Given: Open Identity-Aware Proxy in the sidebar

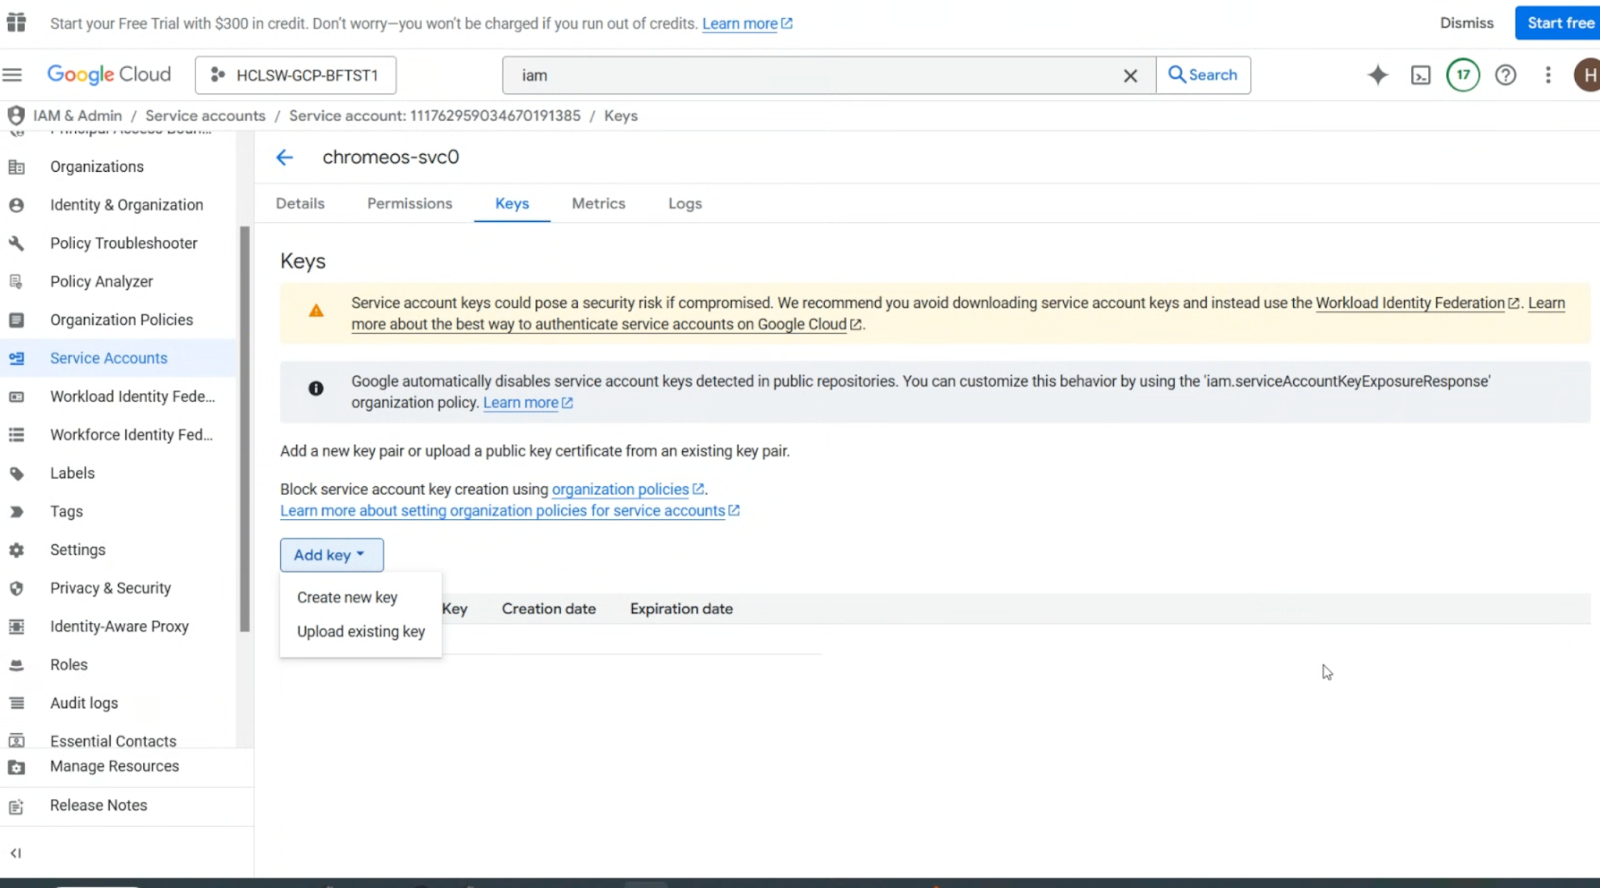Looking at the screenshot, I should tap(119, 627).
